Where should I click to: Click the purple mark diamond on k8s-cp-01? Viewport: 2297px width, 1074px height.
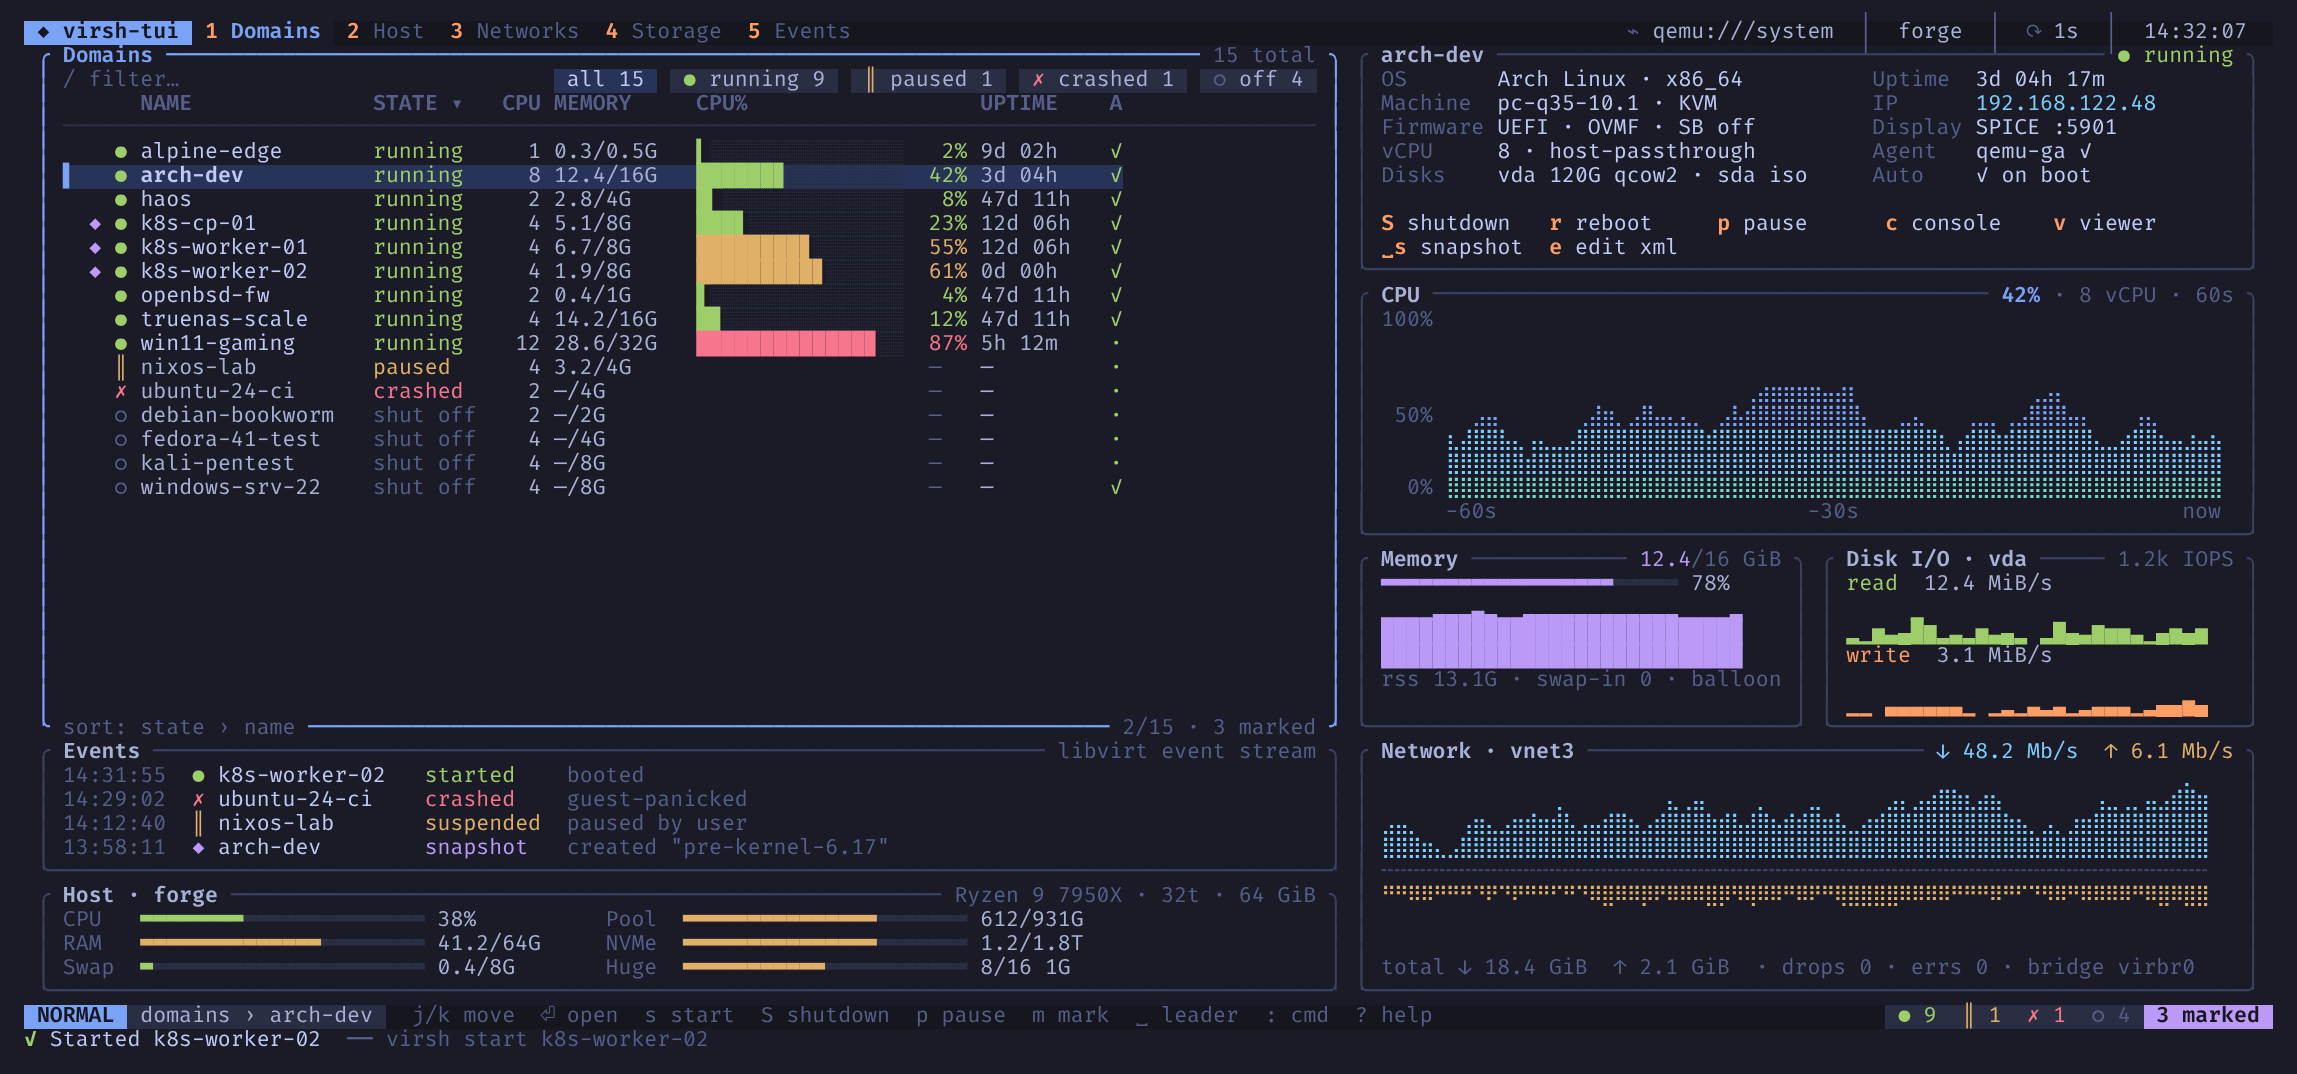(x=95, y=223)
